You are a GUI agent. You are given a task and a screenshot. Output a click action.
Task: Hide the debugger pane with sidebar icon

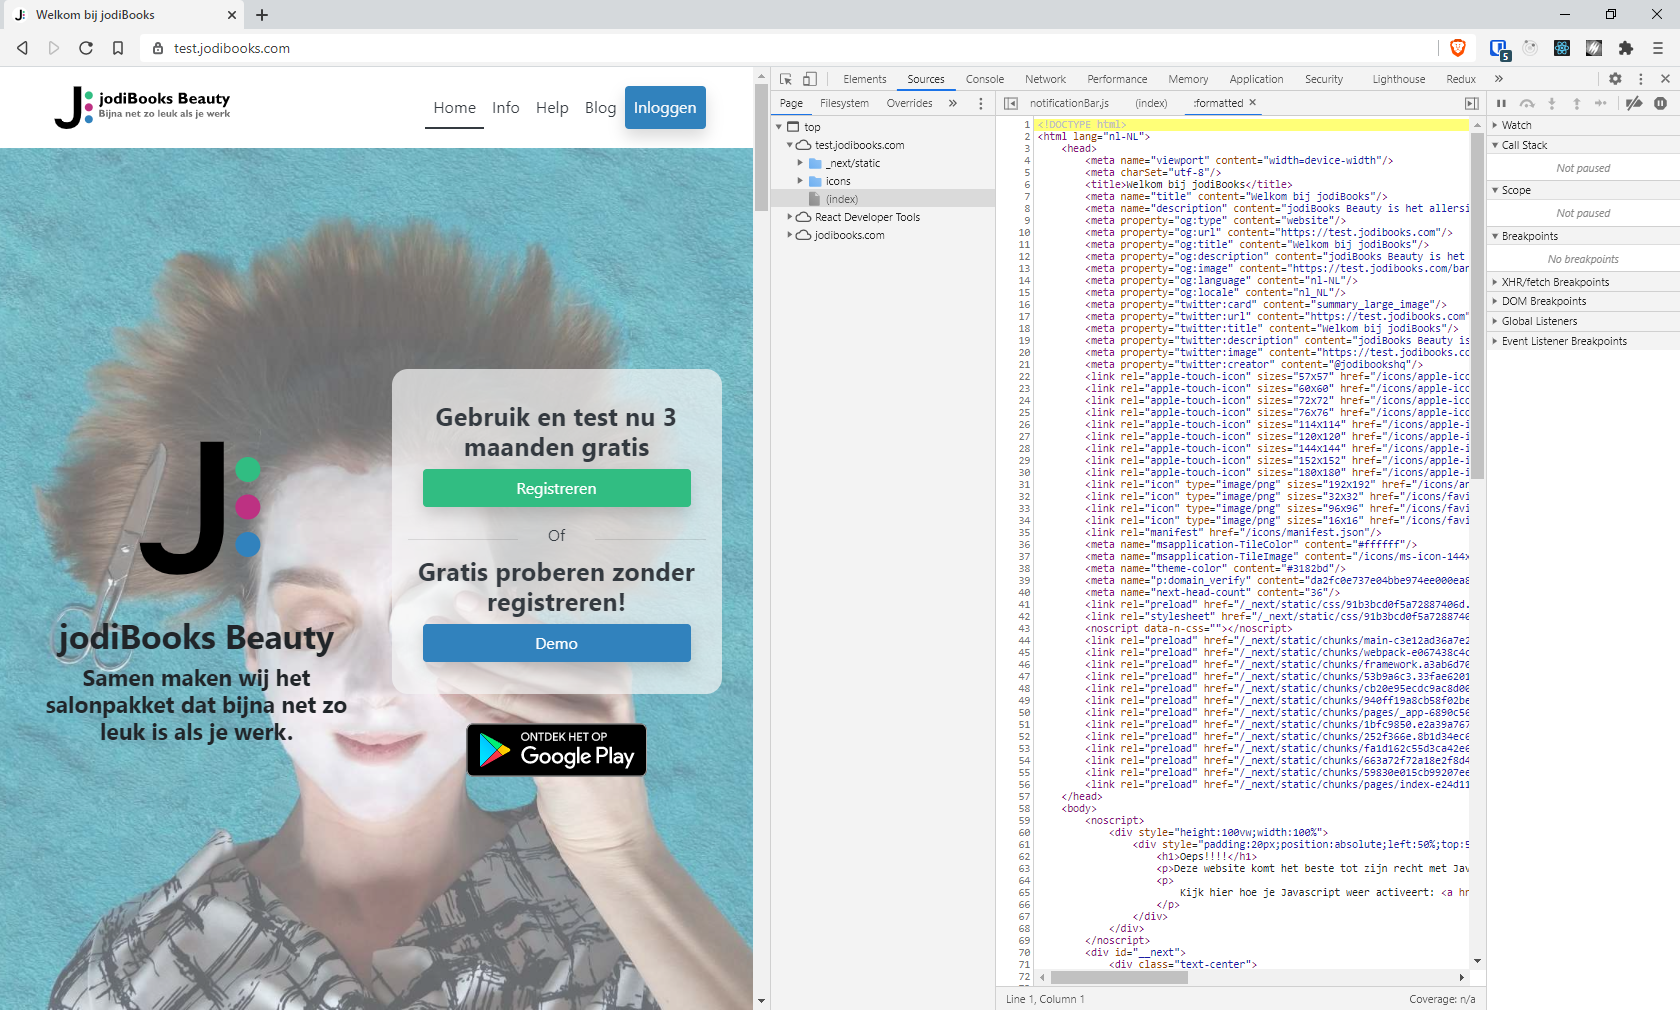point(1471,103)
